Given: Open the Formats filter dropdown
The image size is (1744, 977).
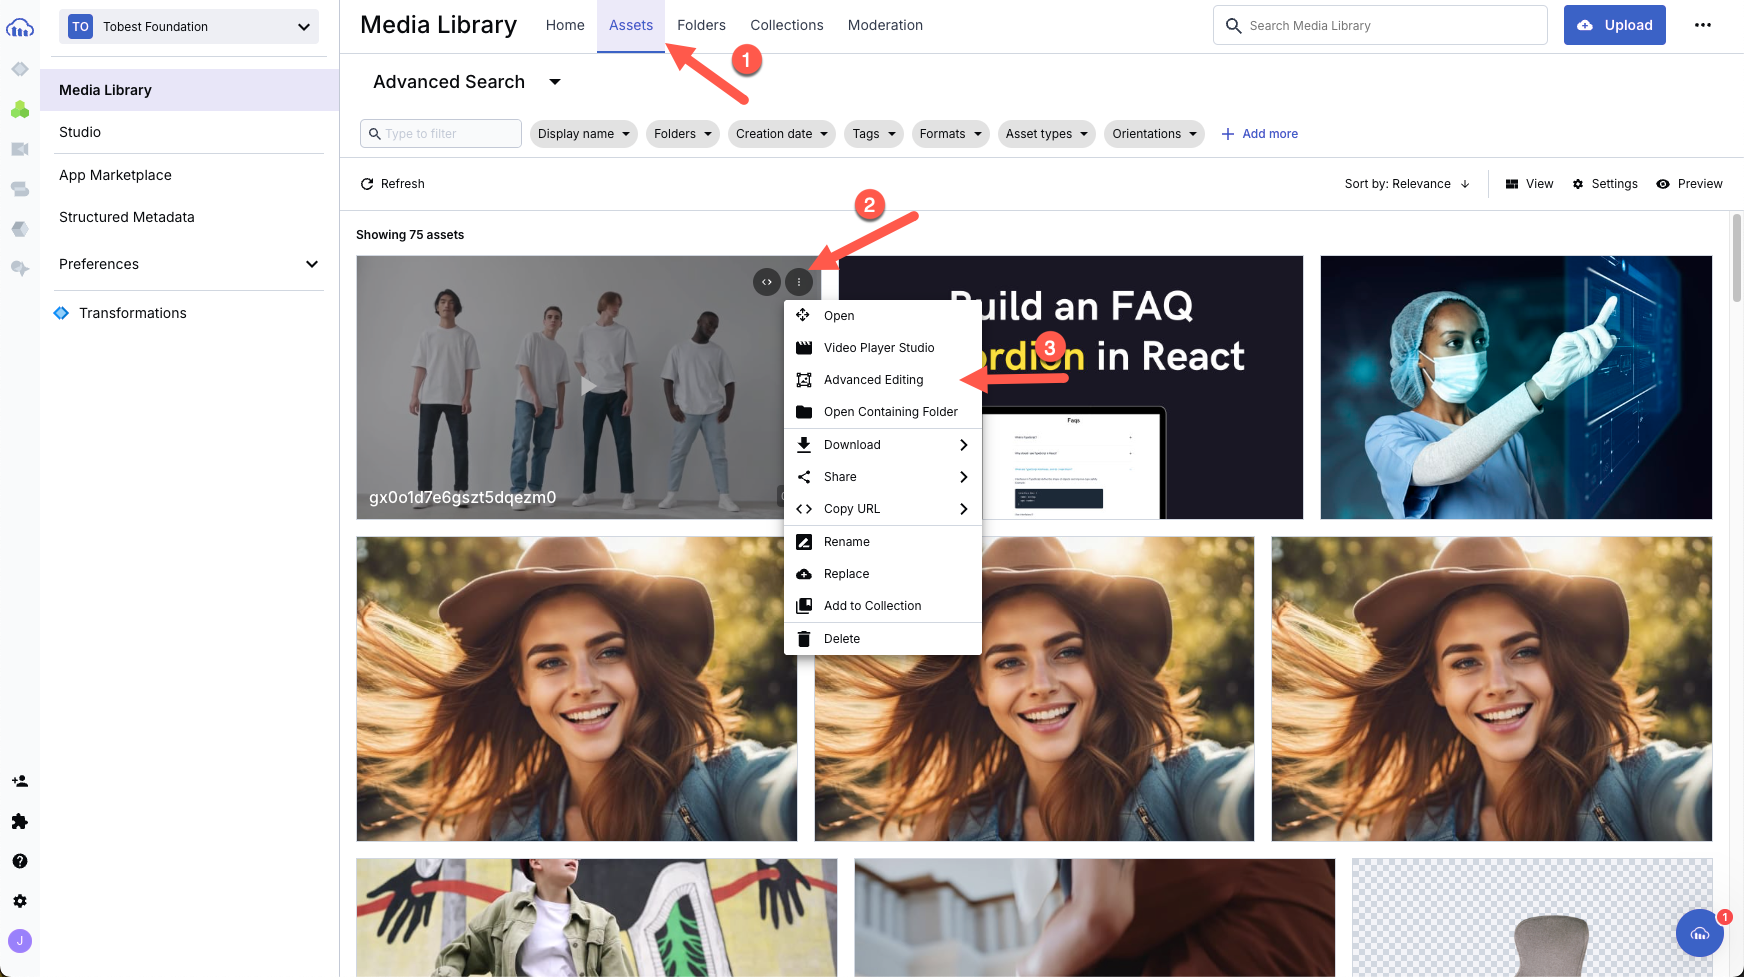Looking at the screenshot, I should (x=951, y=134).
